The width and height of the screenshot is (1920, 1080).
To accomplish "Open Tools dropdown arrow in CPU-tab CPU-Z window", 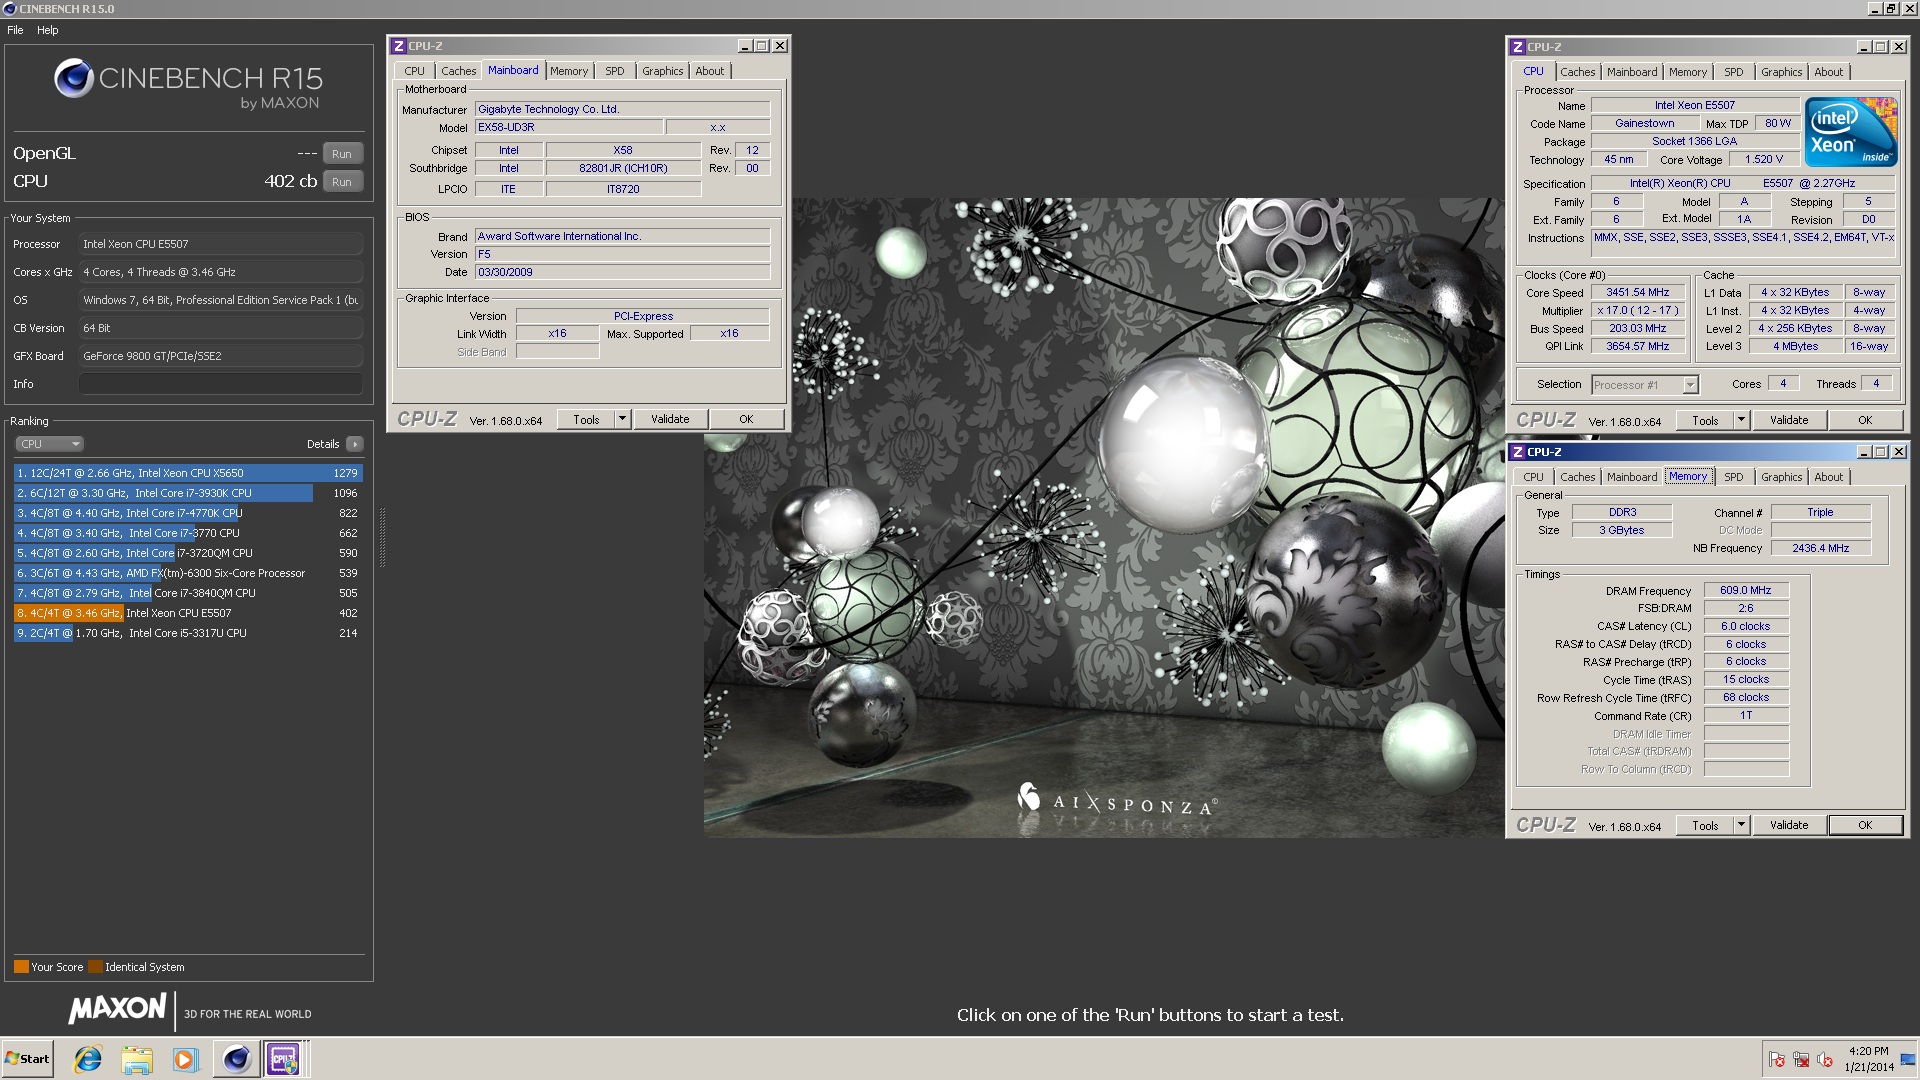I will (1742, 420).
